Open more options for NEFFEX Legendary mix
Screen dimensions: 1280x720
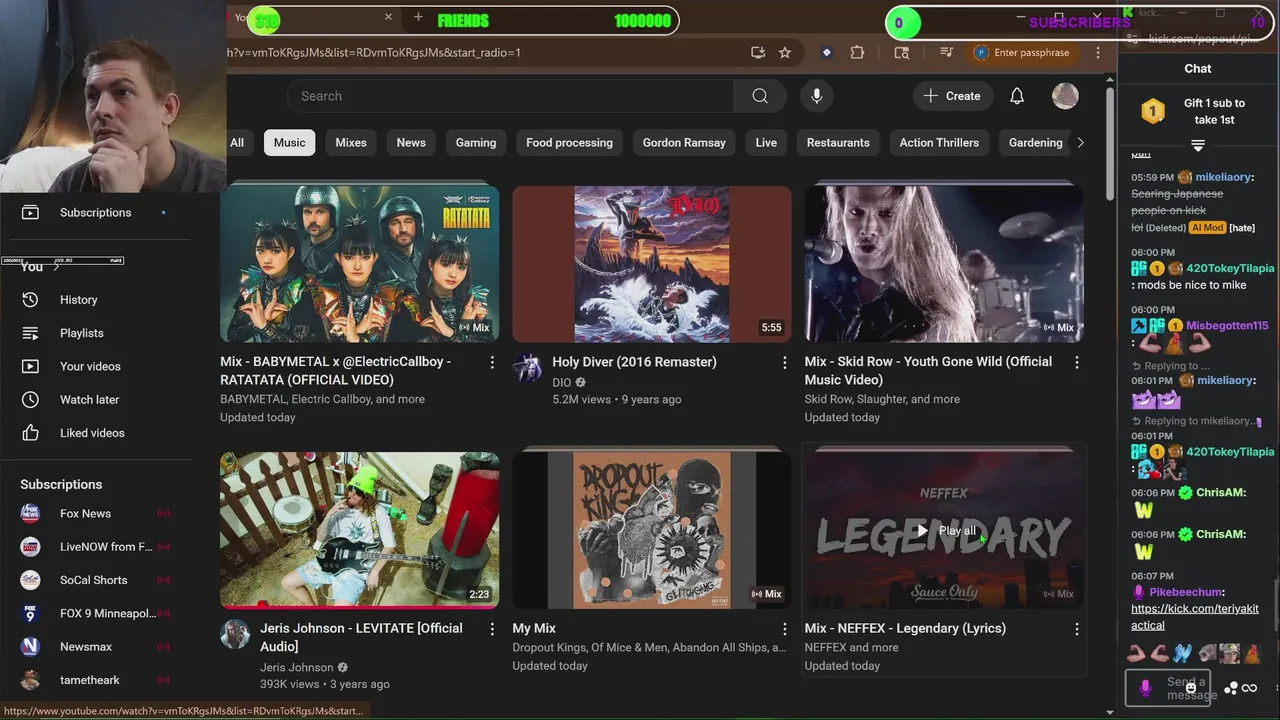[1077, 629]
